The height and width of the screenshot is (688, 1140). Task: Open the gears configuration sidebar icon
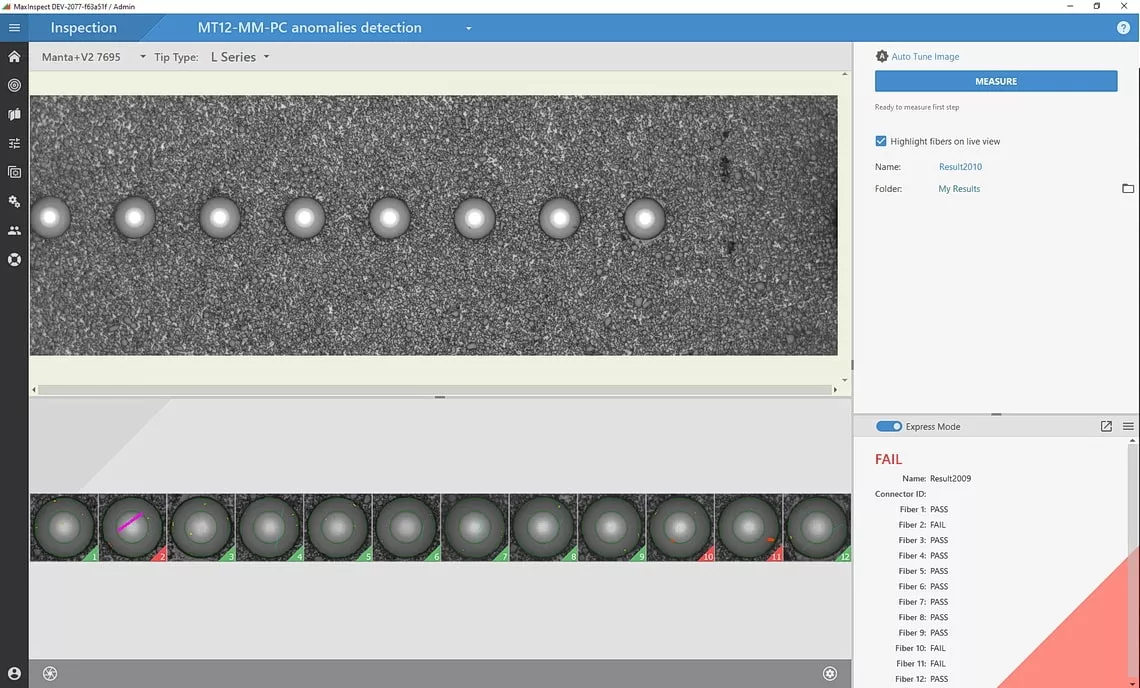15,201
